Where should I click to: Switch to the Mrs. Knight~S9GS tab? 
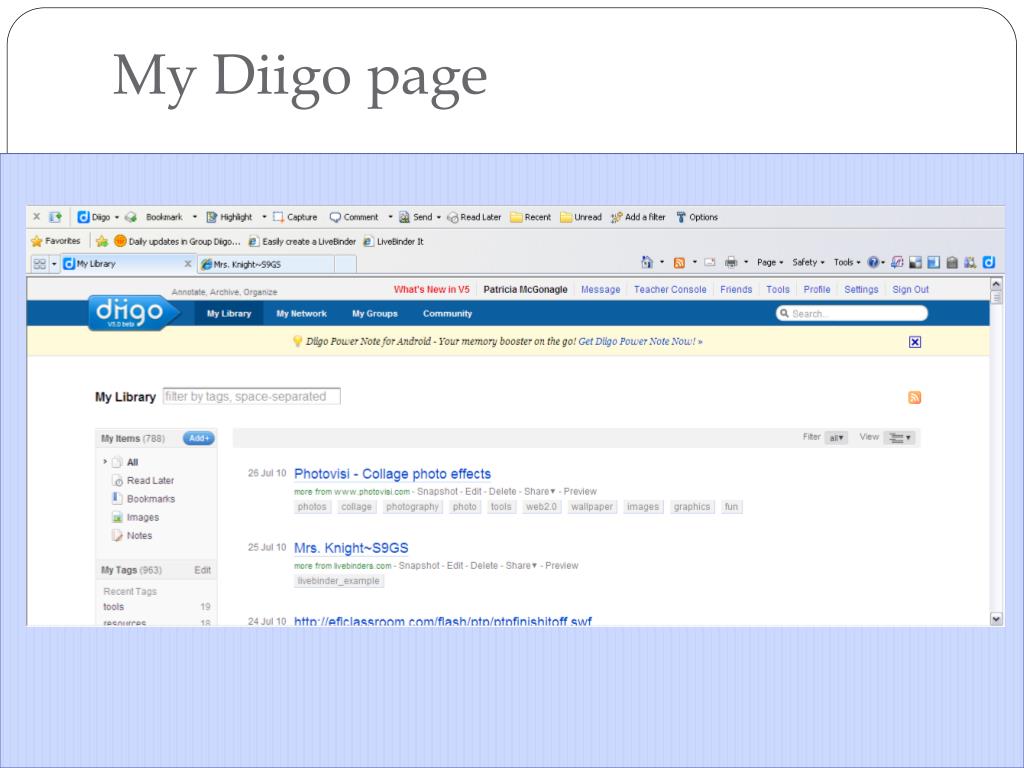266,264
